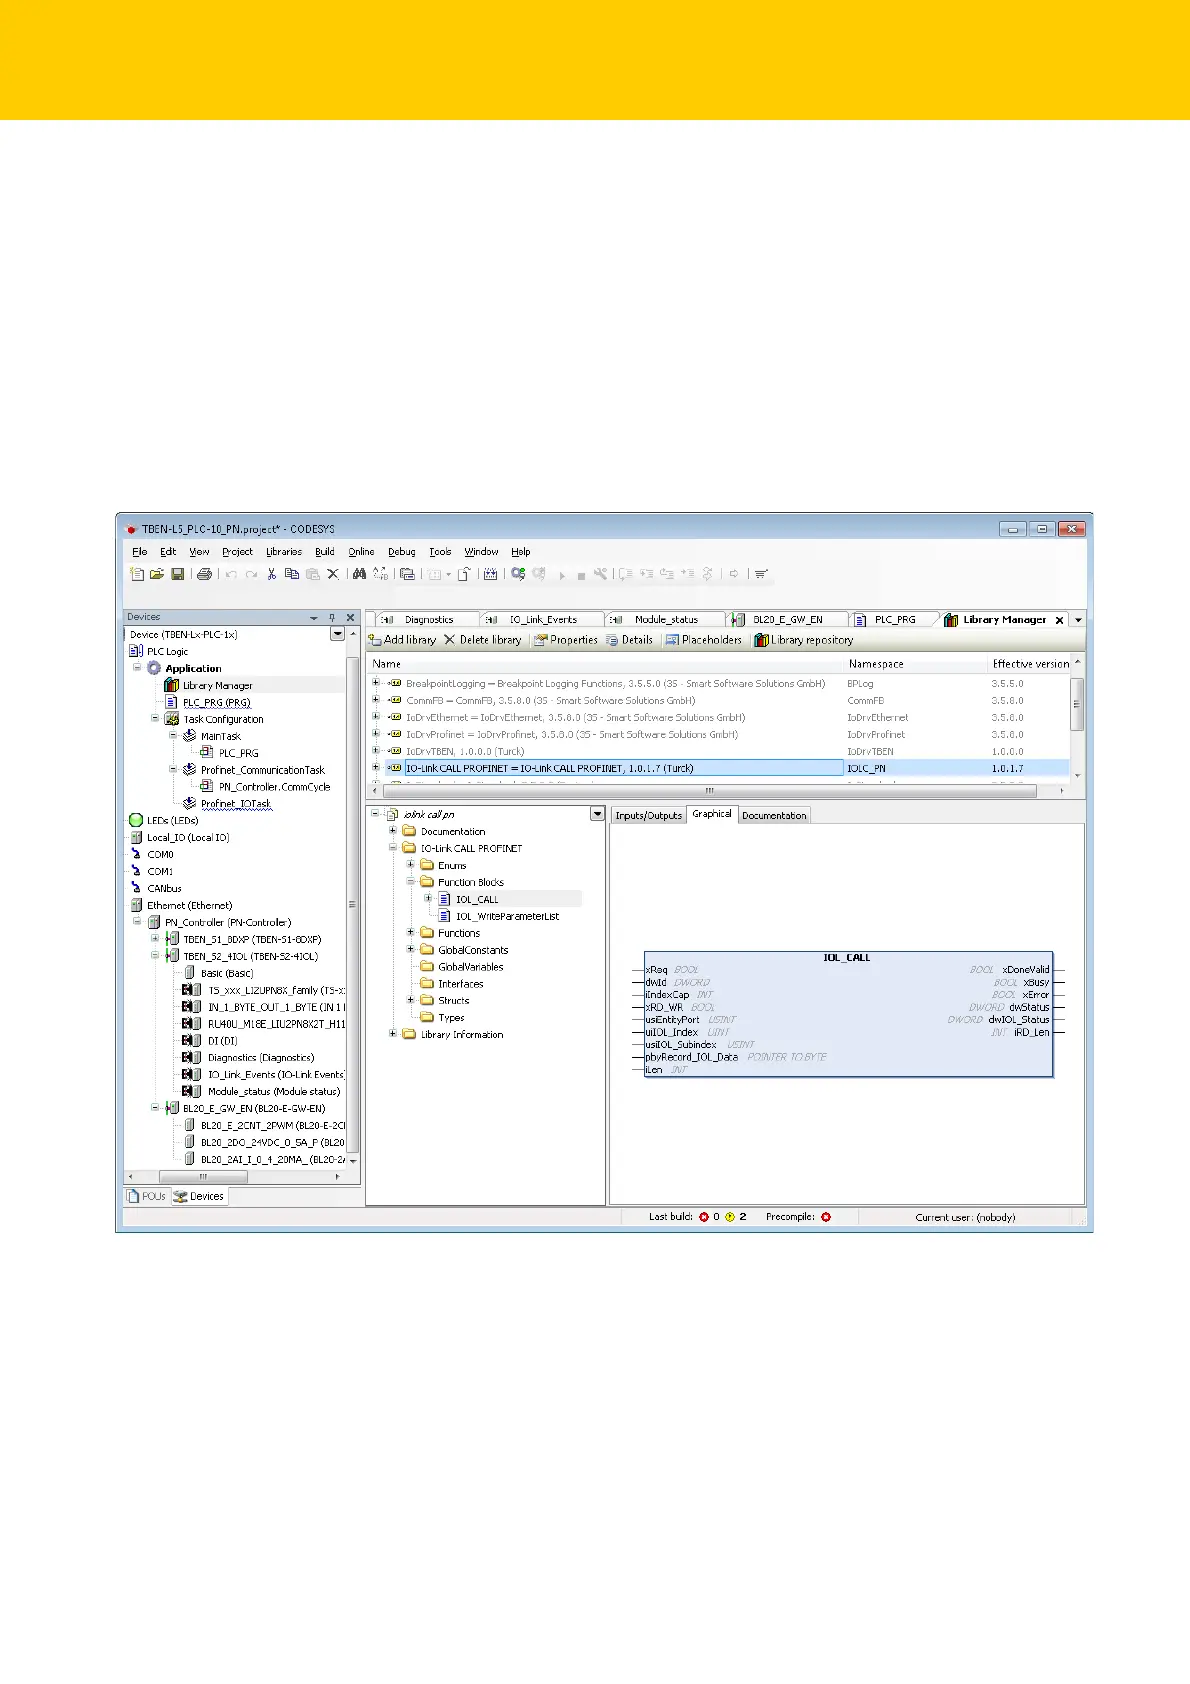Image resolution: width=1190 pixels, height=1684 pixels.
Task: Save the project with the floppy disk icon
Action: (178, 574)
